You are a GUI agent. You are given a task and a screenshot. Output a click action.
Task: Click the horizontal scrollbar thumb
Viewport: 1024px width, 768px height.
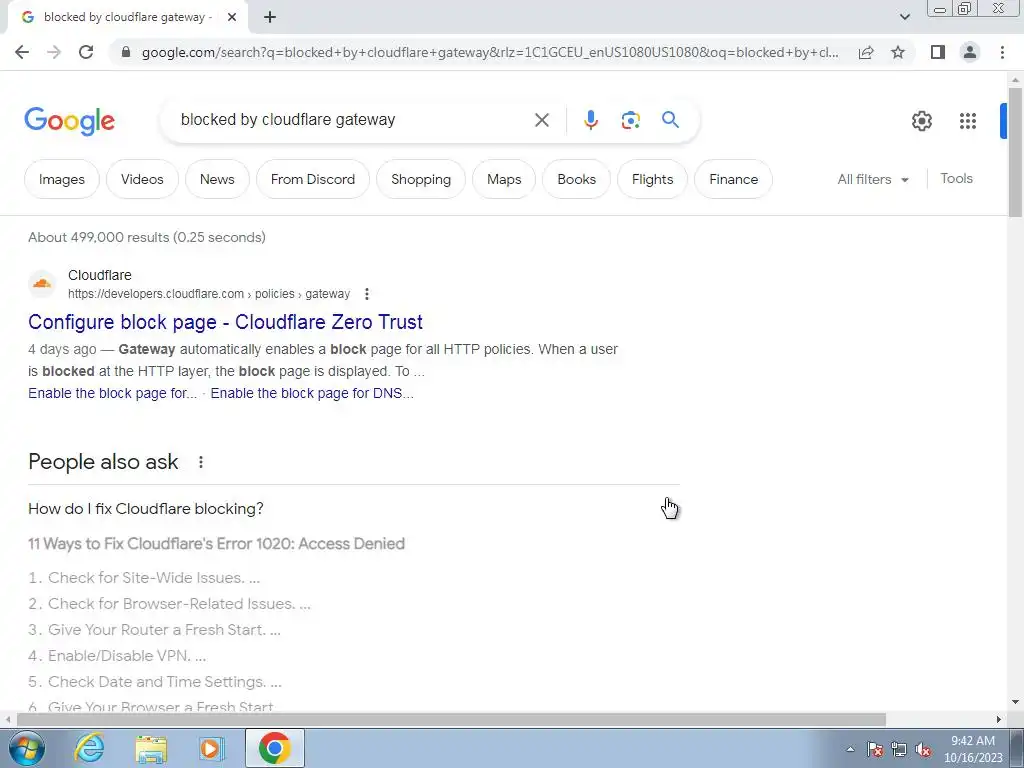451,719
